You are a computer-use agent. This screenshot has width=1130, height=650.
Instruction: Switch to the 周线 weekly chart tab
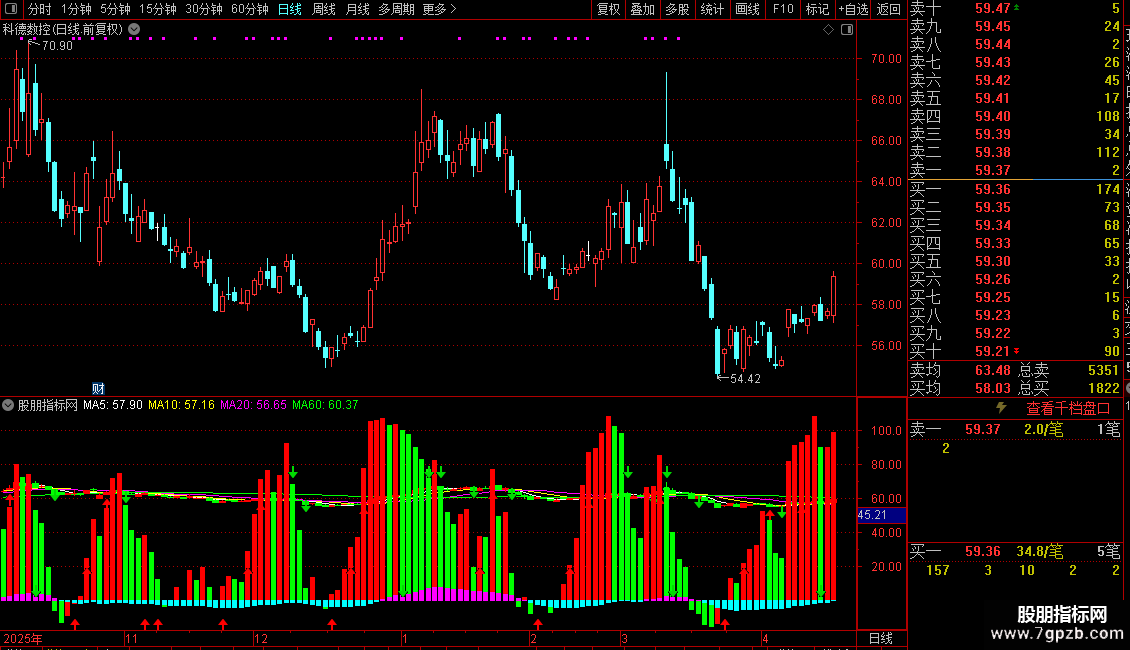pyautogui.click(x=324, y=9)
